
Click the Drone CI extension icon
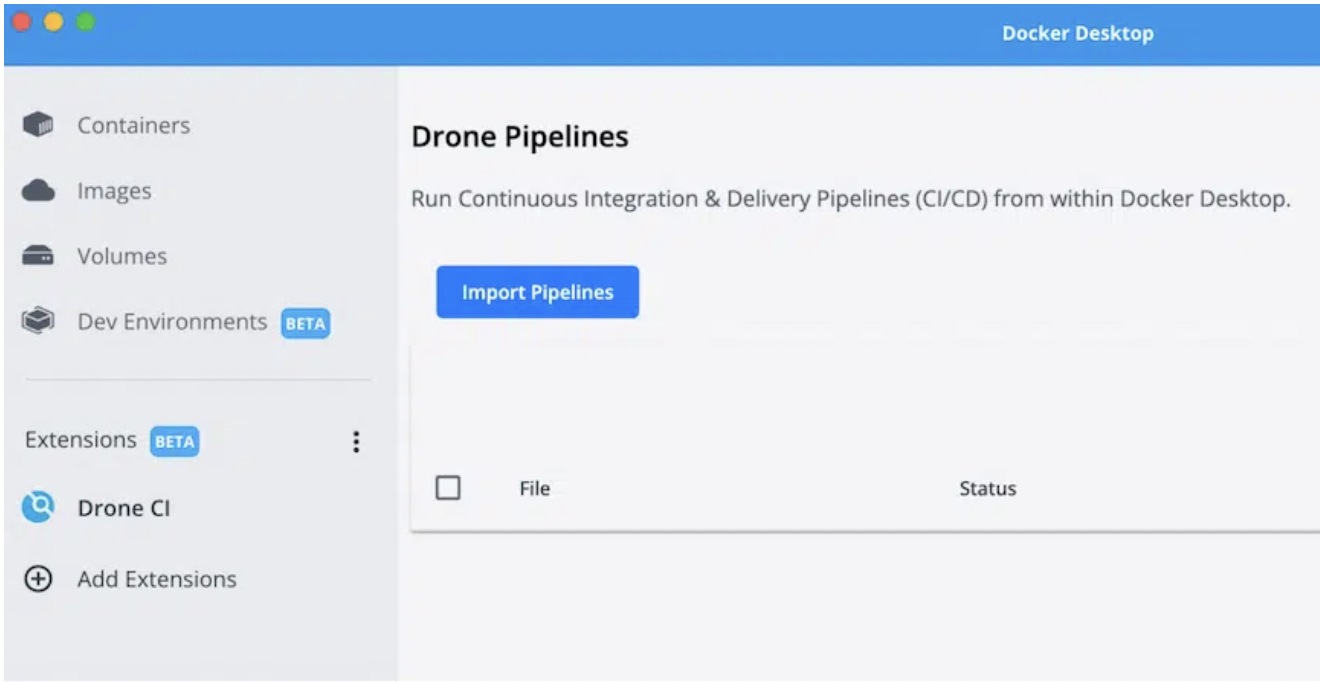38,509
